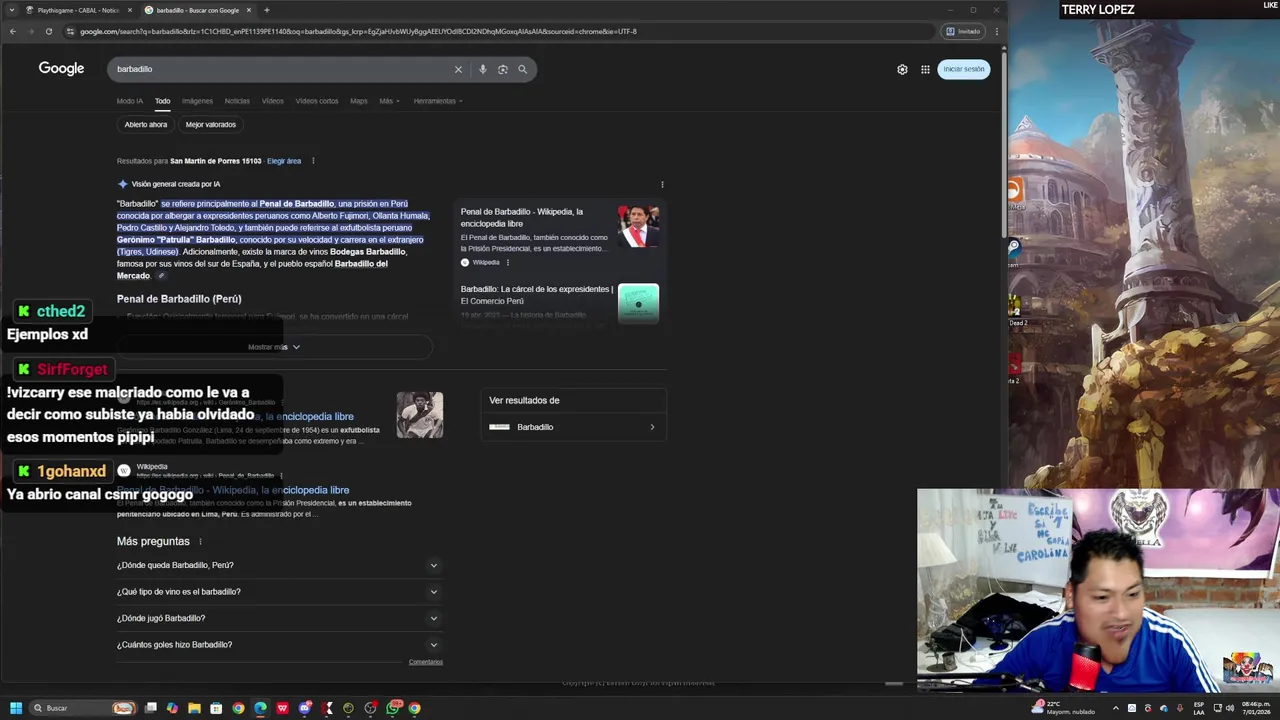Open Copilot from the taskbar
The height and width of the screenshot is (720, 1280).
(x=172, y=708)
